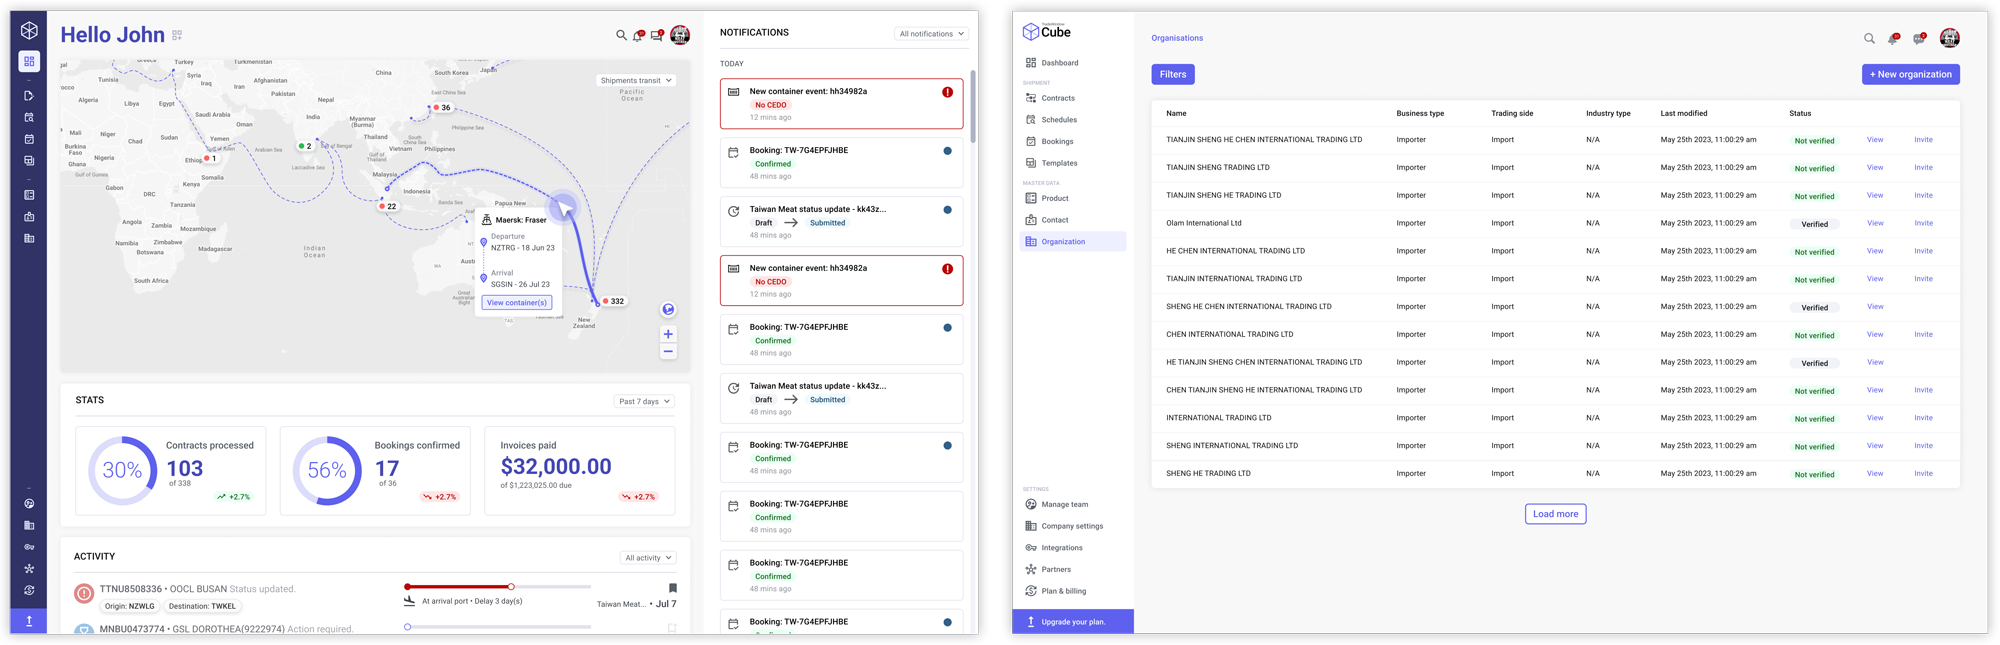Click View for Olam International Ltd

(1874, 223)
